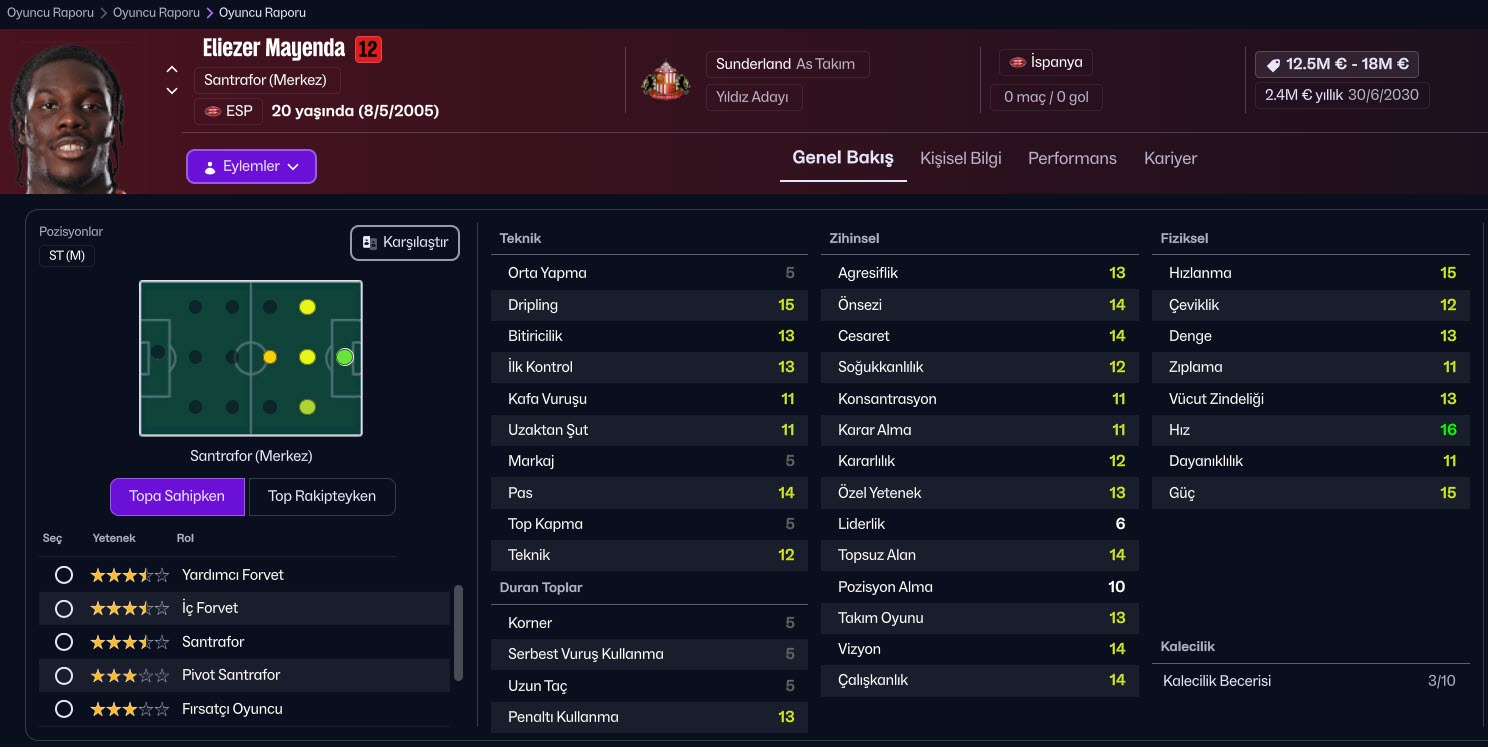
Task: Switch to the Performans tab
Action: (1072, 158)
